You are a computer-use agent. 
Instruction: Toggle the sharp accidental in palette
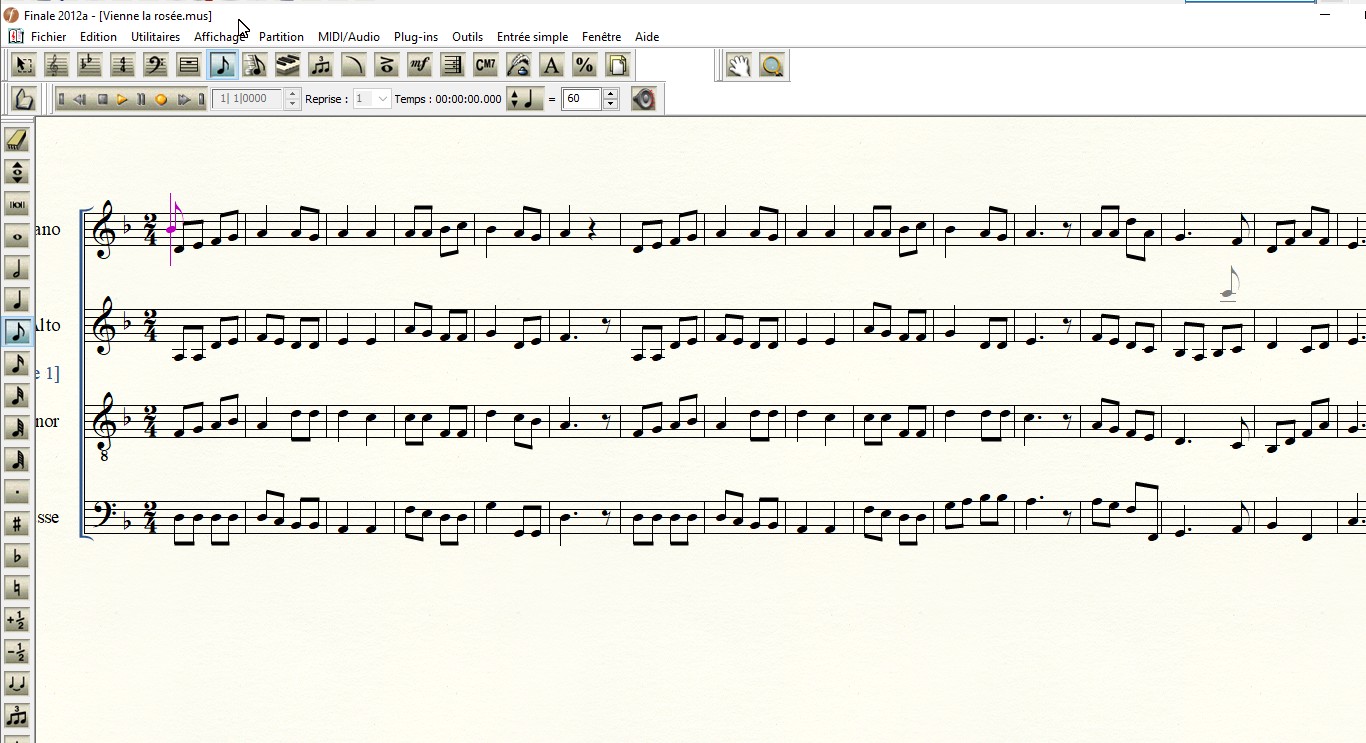click(x=16, y=523)
